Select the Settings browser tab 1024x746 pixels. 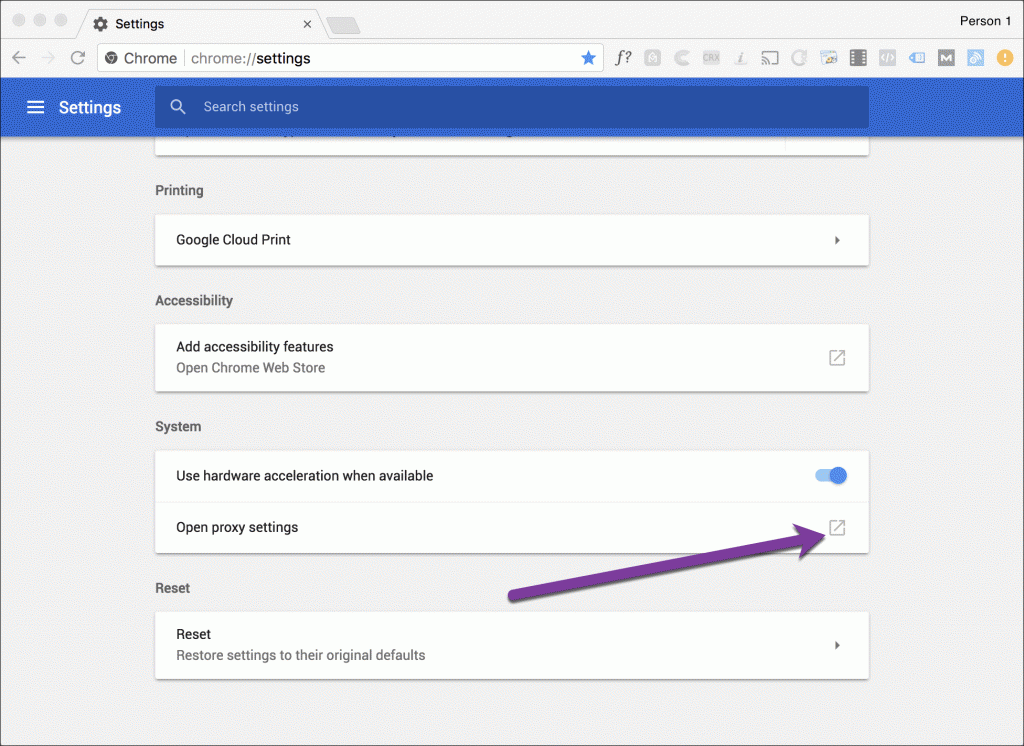tap(202, 24)
